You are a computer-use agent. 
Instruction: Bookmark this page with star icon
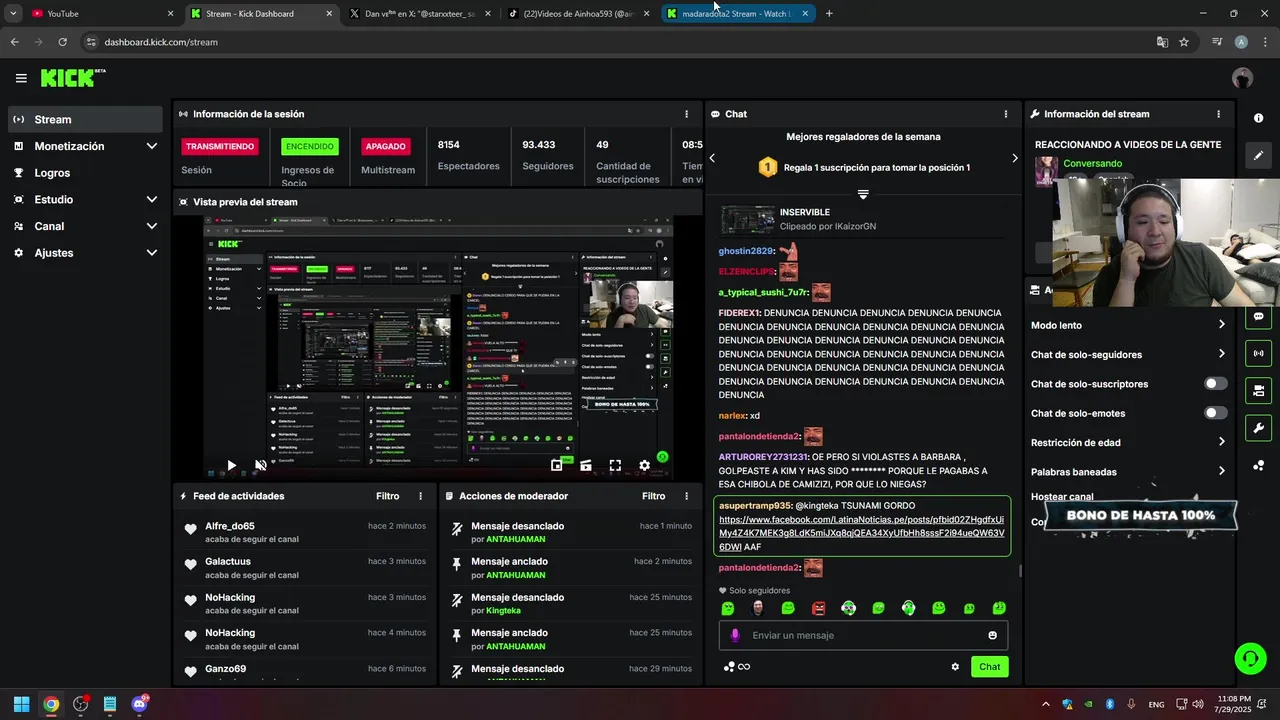[1184, 42]
